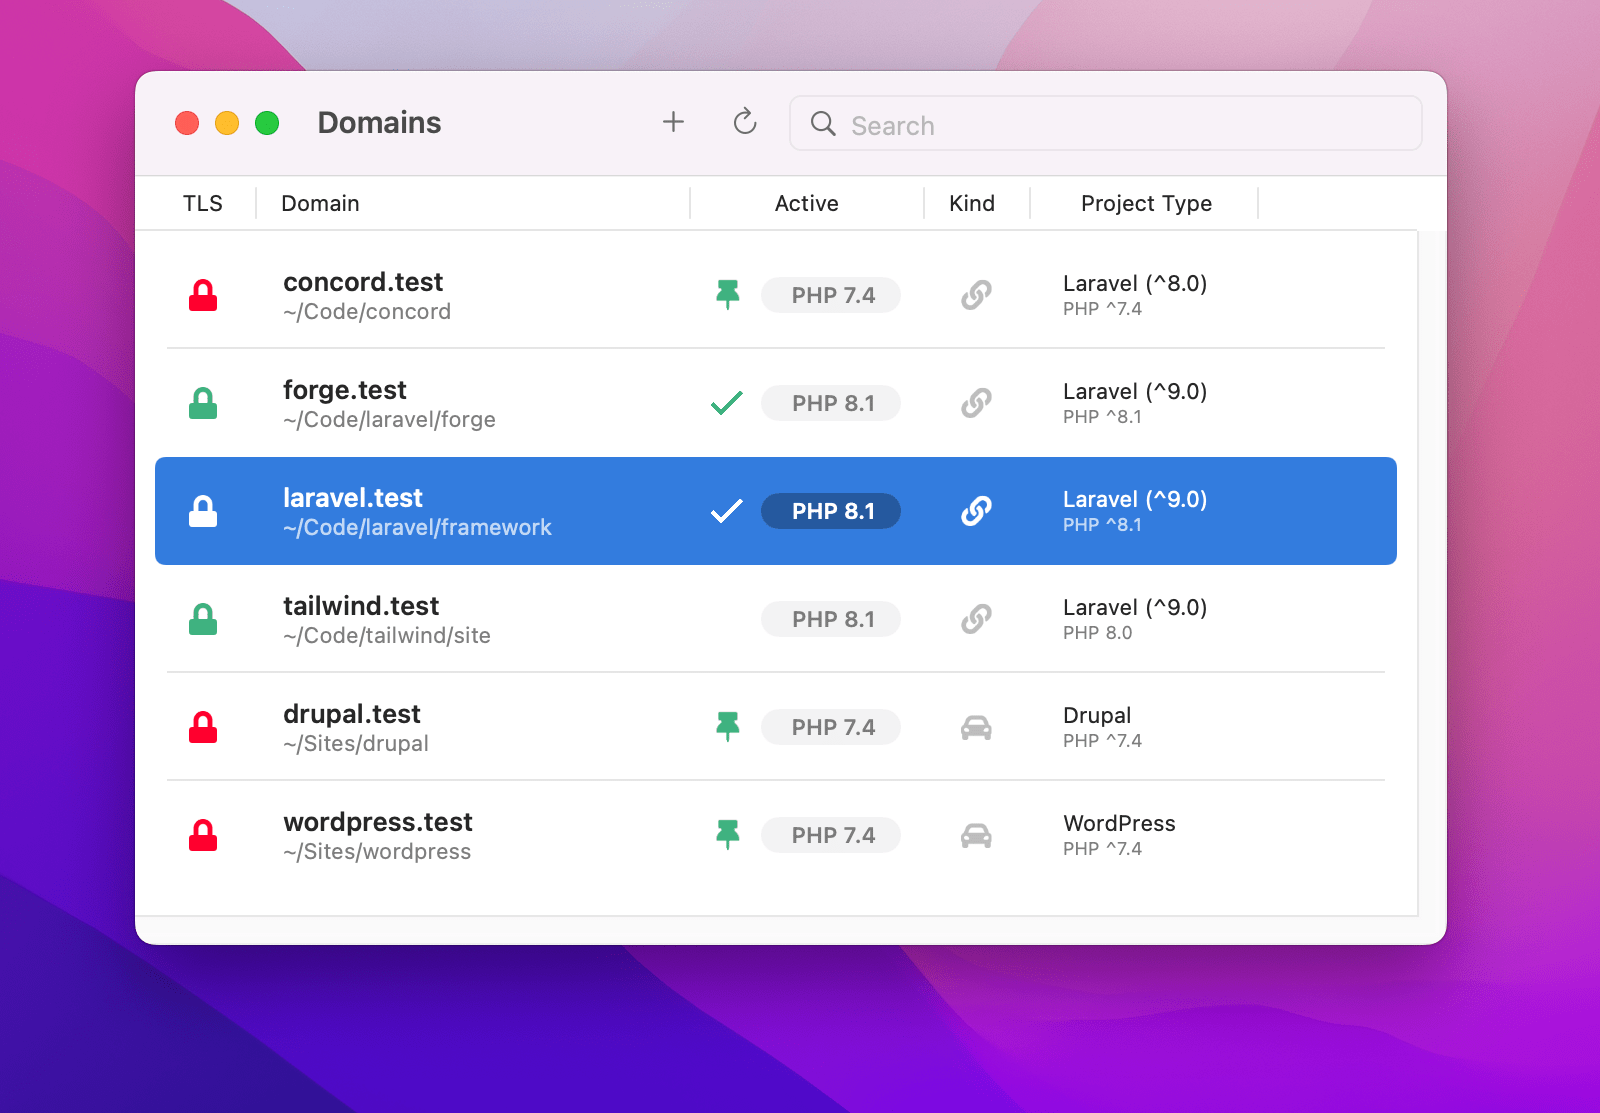Click the magnifying glass search icon
Image resolution: width=1600 pixels, height=1113 pixels.
pos(823,123)
